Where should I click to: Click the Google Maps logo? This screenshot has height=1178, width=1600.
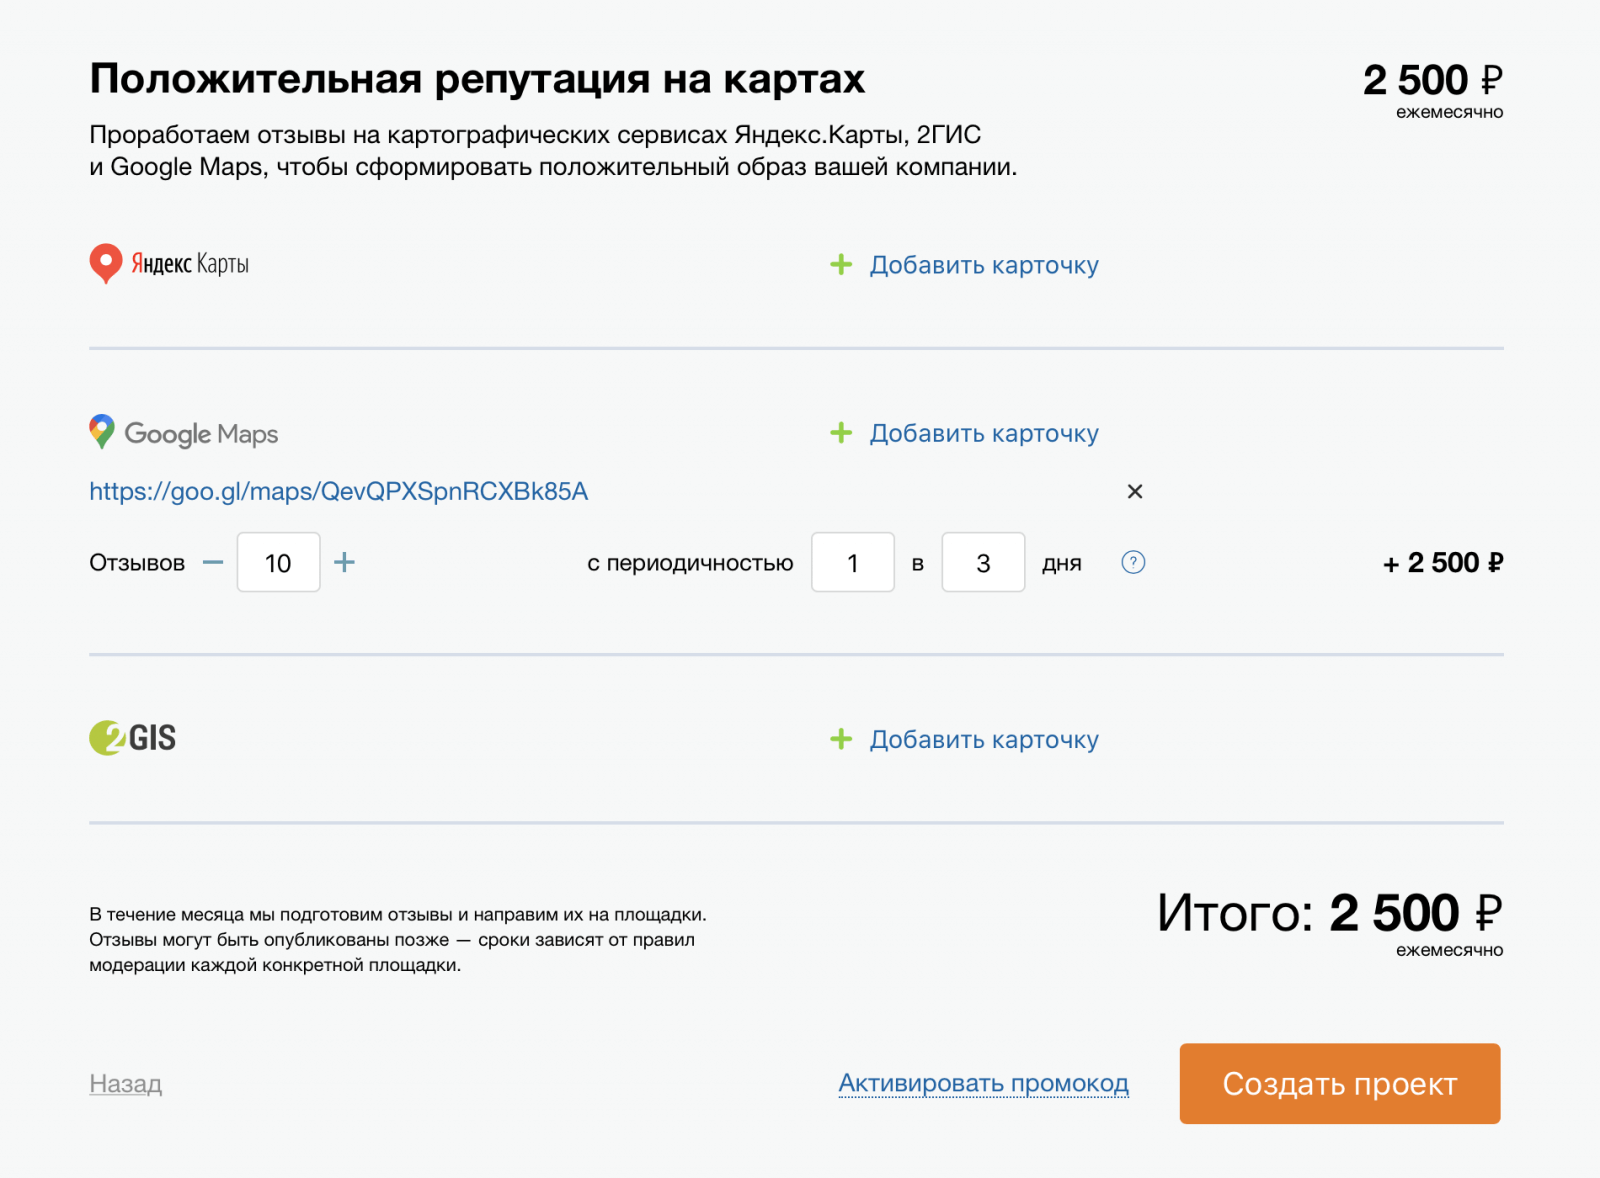click(184, 433)
